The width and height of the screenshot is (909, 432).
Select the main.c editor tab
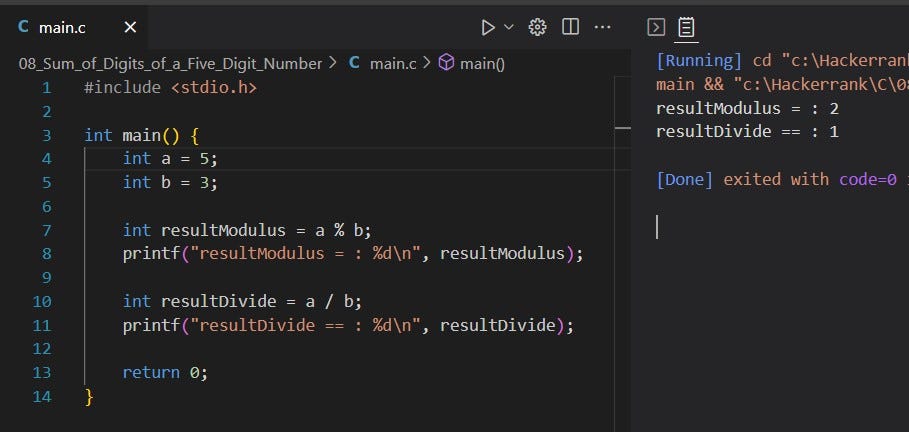pyautogui.click(x=74, y=27)
